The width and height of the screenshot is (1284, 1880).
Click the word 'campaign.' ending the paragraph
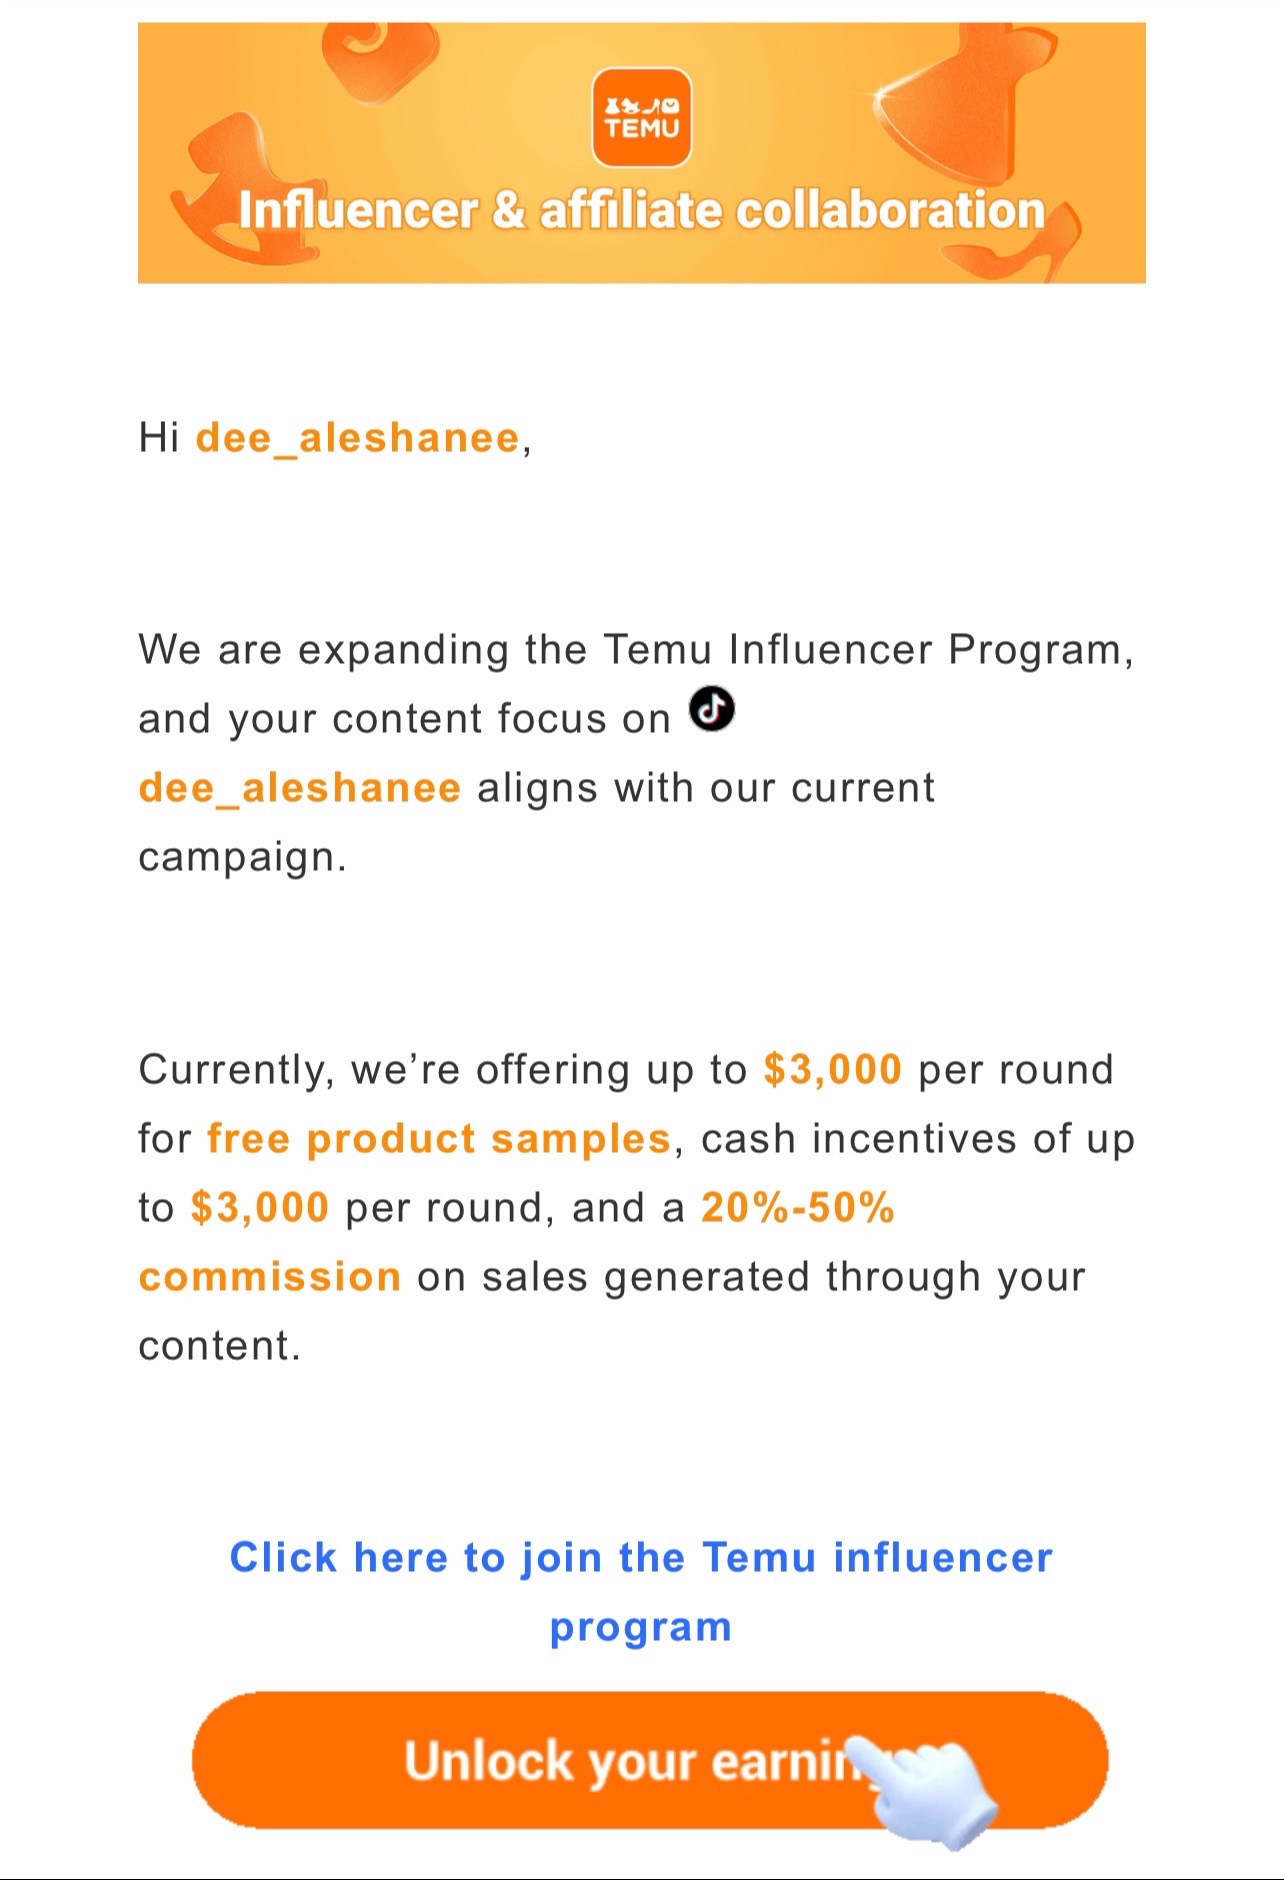[243, 858]
